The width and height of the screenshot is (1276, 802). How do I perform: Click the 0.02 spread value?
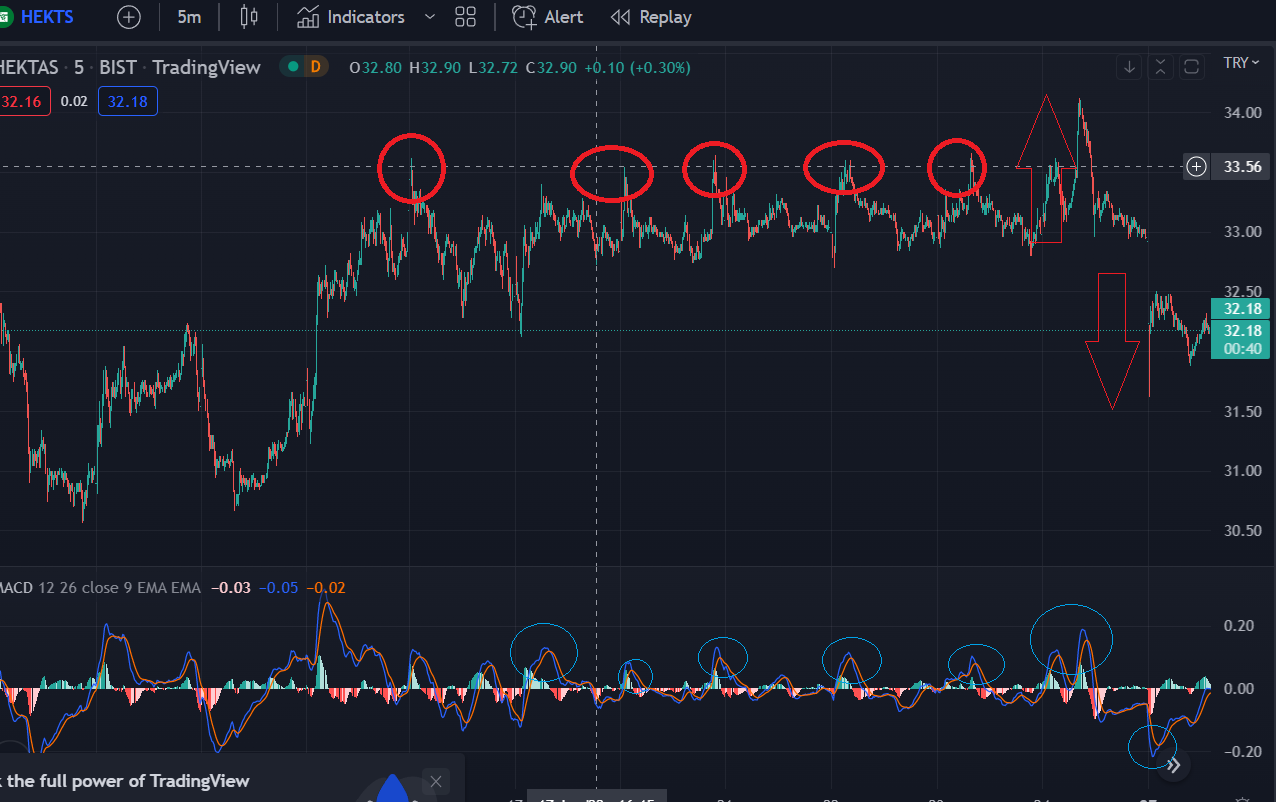[74, 101]
